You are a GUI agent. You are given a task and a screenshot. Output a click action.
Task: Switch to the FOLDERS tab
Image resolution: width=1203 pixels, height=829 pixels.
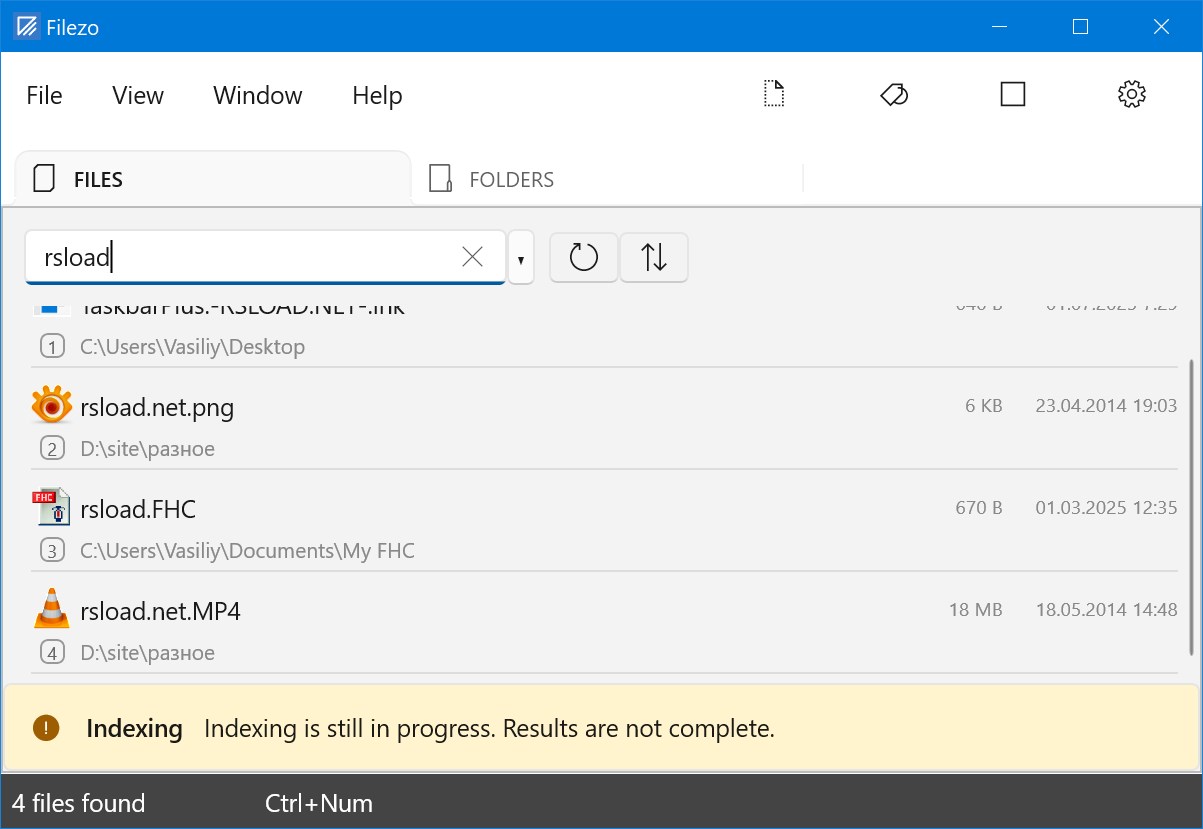510,180
